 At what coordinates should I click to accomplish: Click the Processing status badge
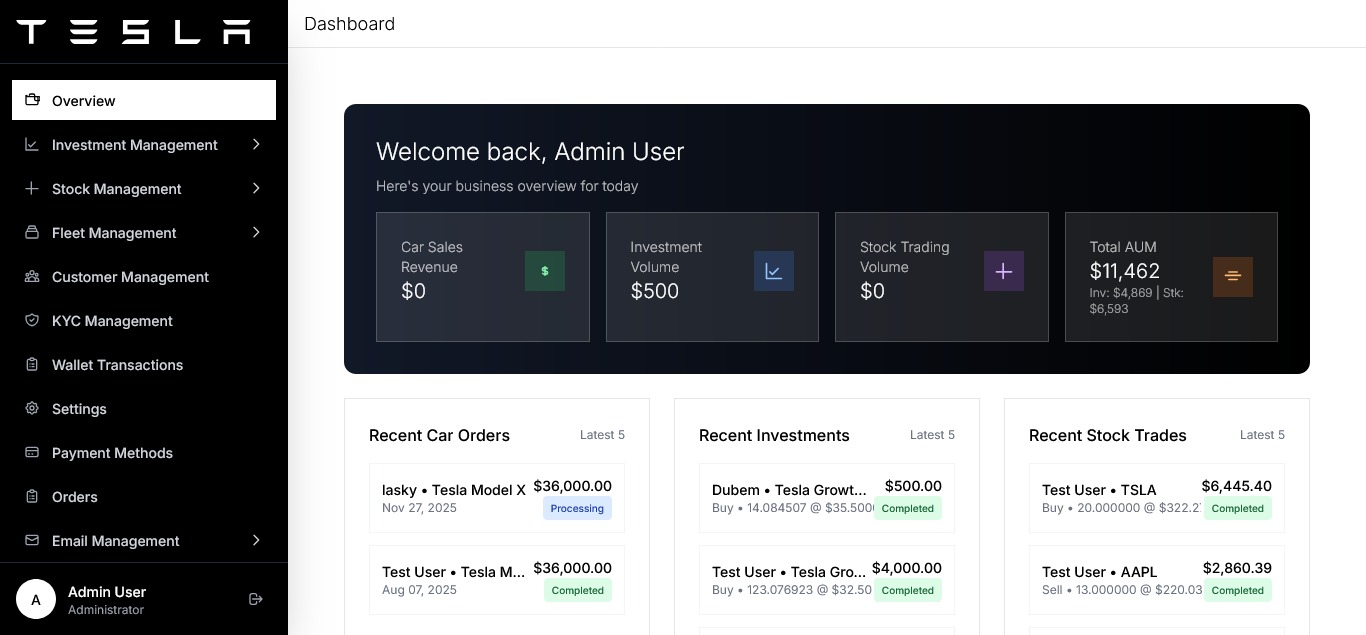click(x=577, y=508)
